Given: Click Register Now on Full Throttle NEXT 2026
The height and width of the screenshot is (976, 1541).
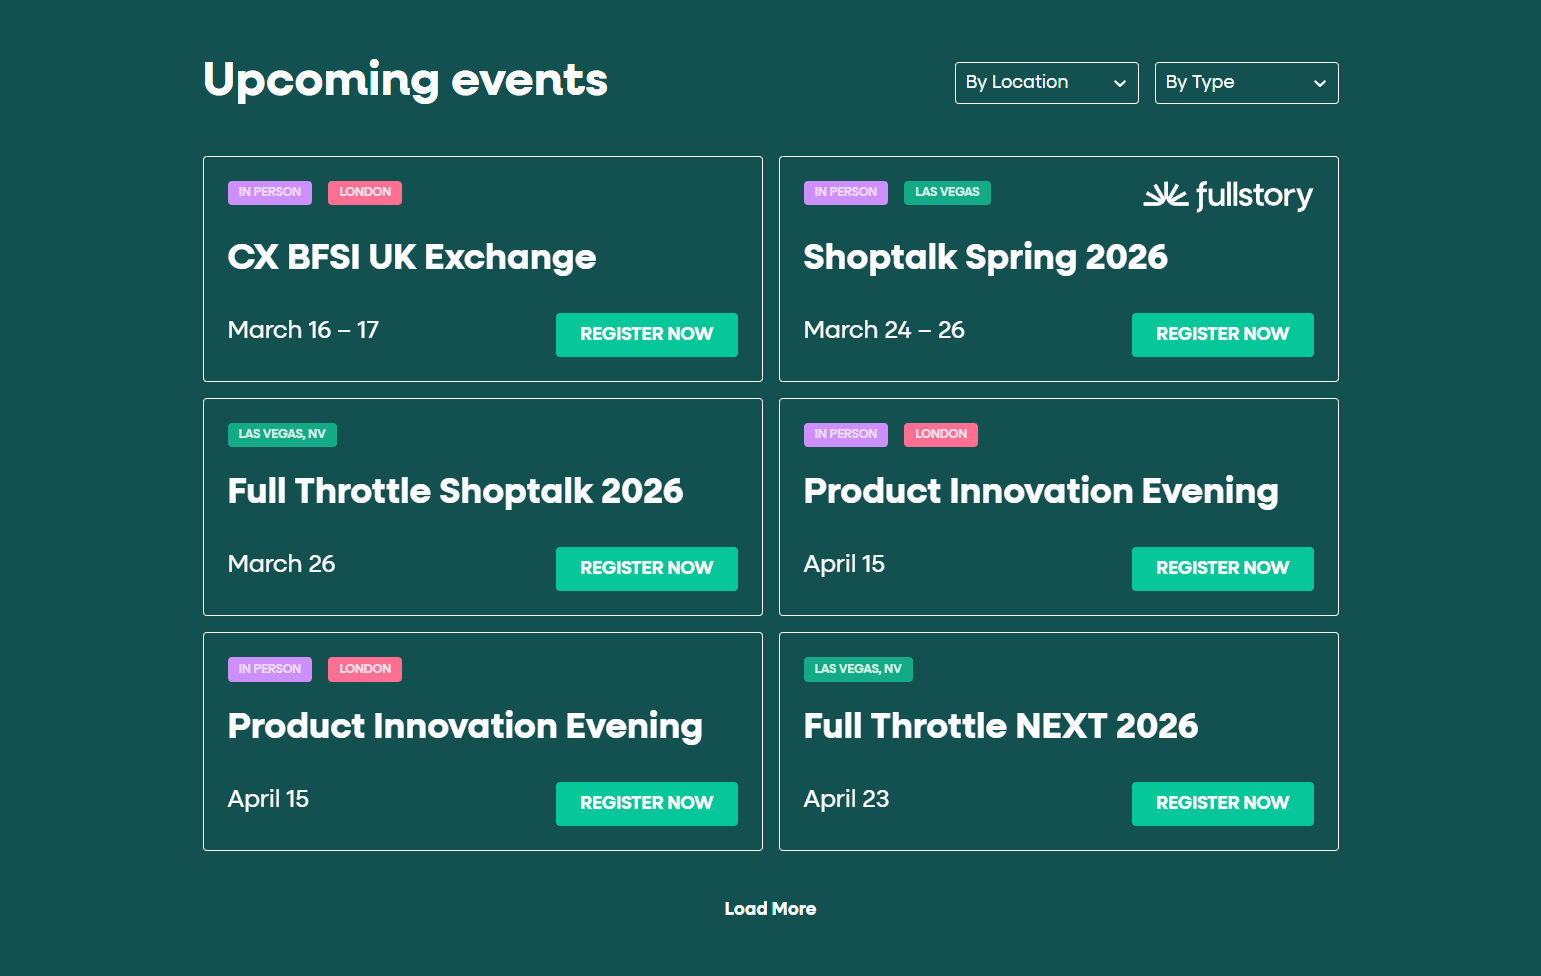Looking at the screenshot, I should click(x=1222, y=803).
